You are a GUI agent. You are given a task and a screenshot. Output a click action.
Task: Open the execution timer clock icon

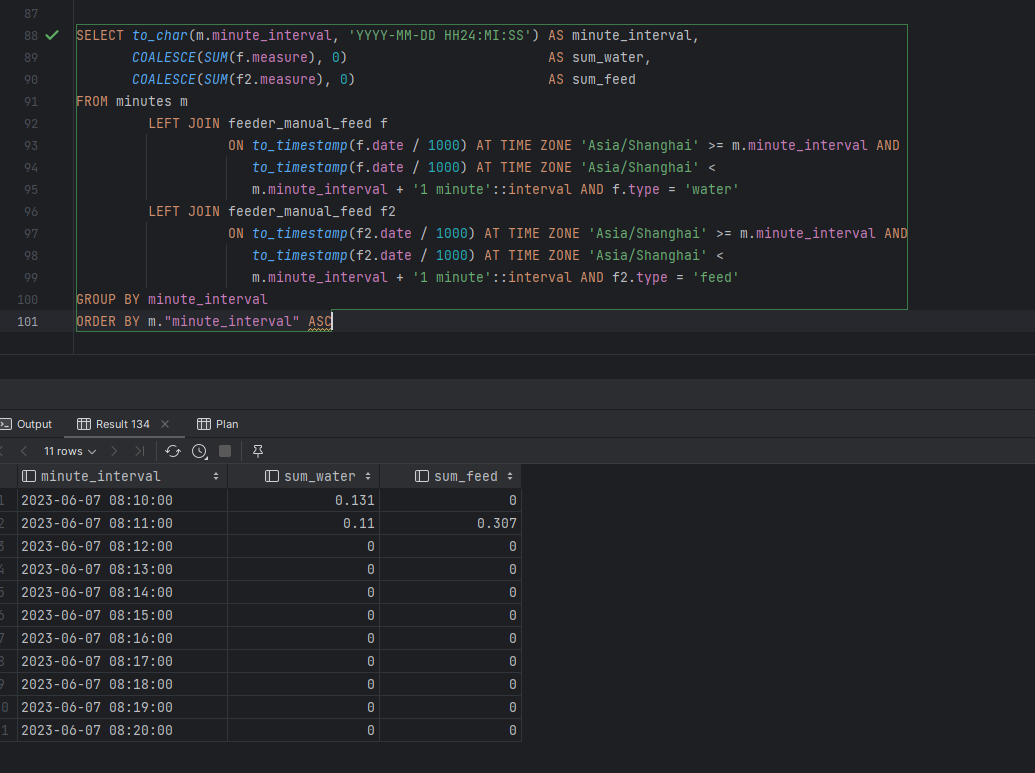tap(197, 451)
